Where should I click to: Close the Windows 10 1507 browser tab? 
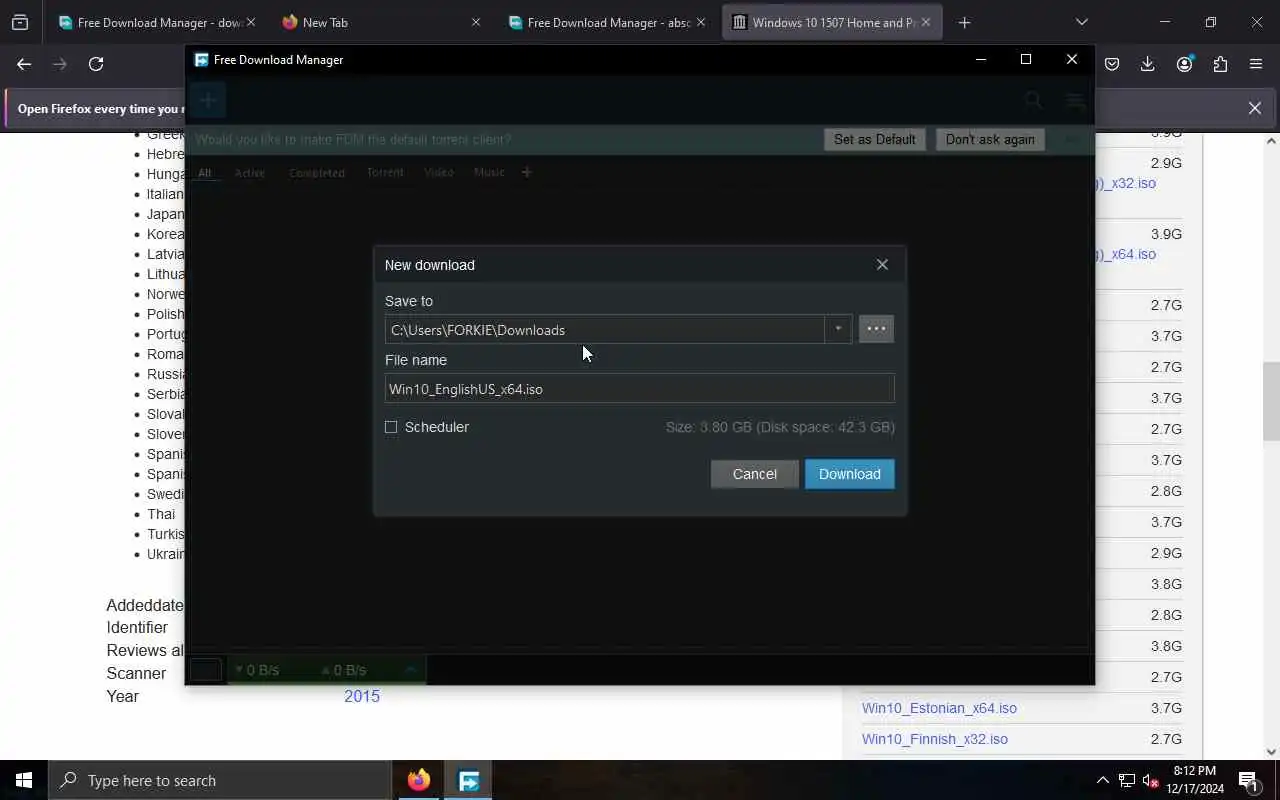tap(925, 22)
